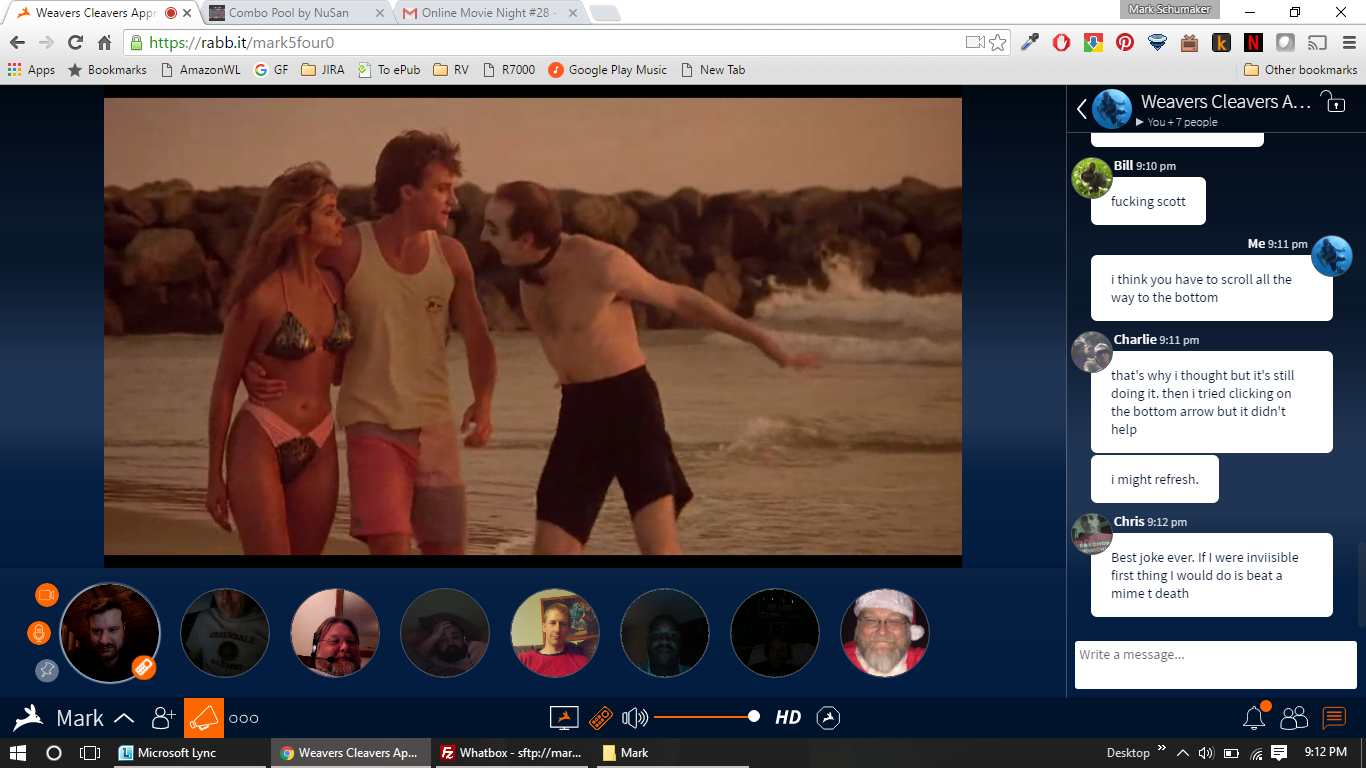Click the 'Write a message...' input field
The image size is (1366, 768).
point(1215,665)
